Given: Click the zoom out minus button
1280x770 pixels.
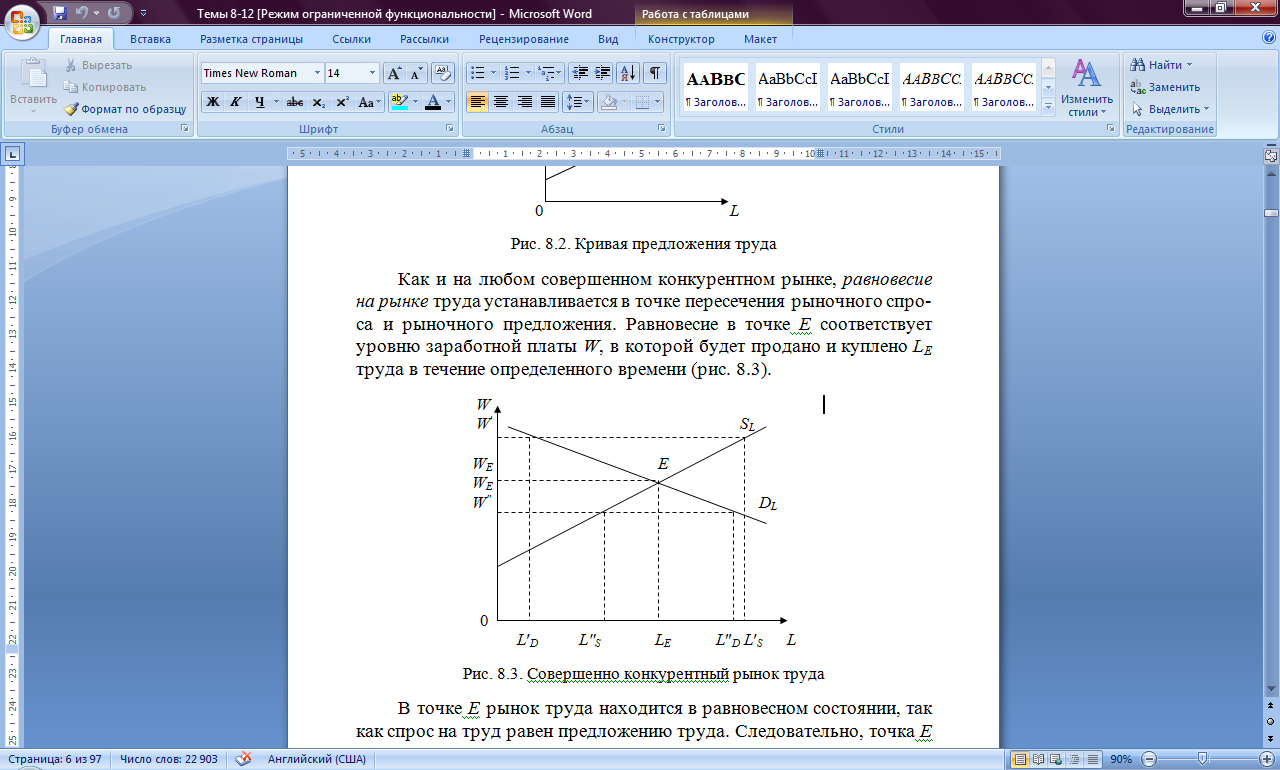Looking at the screenshot, I should click(x=1149, y=759).
